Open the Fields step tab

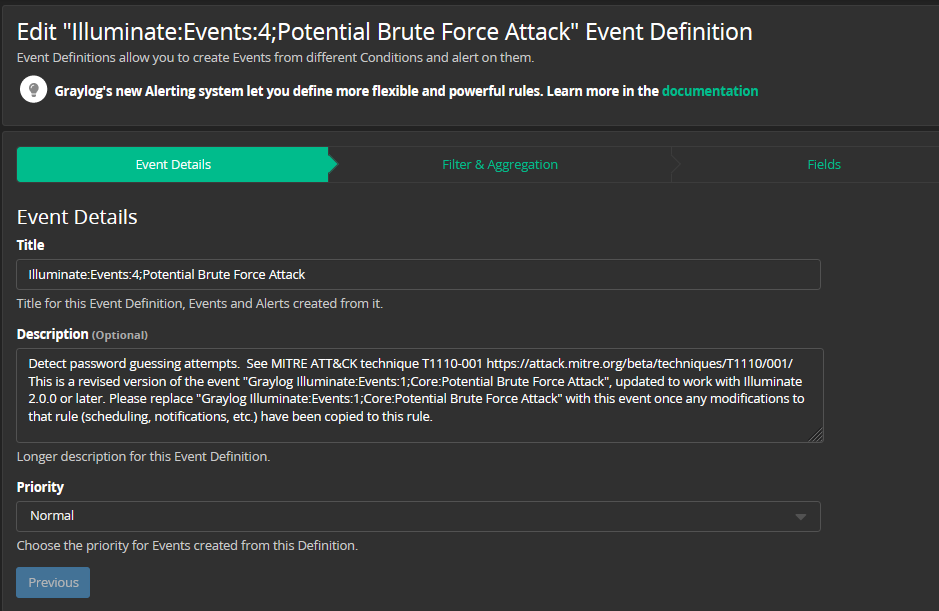(x=823, y=165)
